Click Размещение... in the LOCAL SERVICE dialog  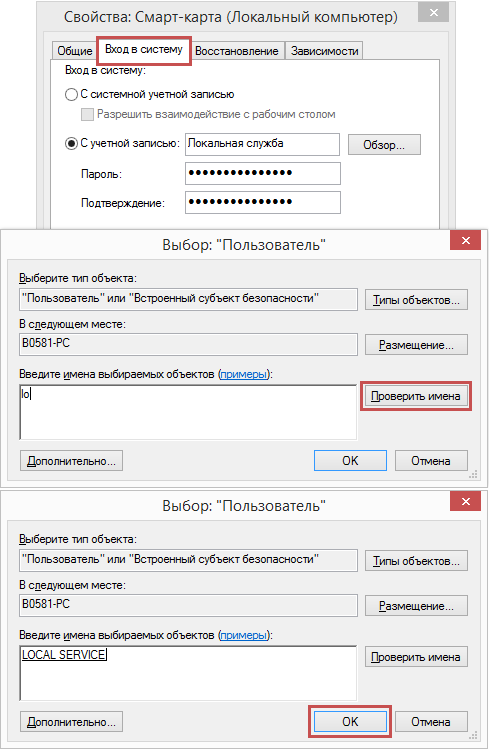click(416, 606)
